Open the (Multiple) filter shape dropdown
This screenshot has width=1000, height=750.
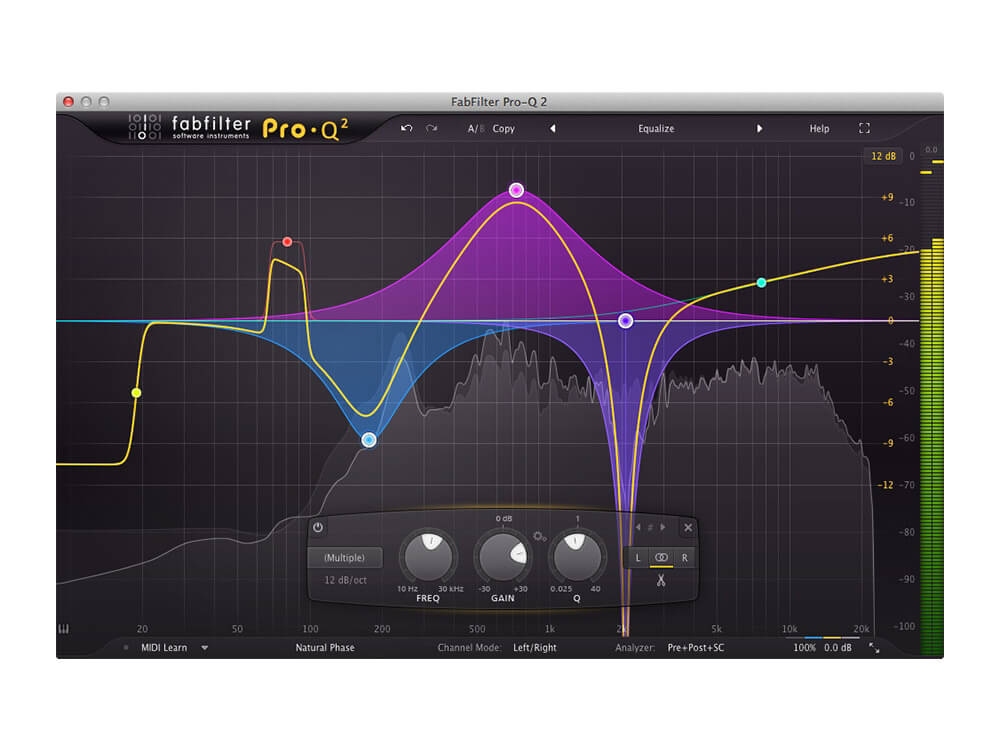point(345,557)
